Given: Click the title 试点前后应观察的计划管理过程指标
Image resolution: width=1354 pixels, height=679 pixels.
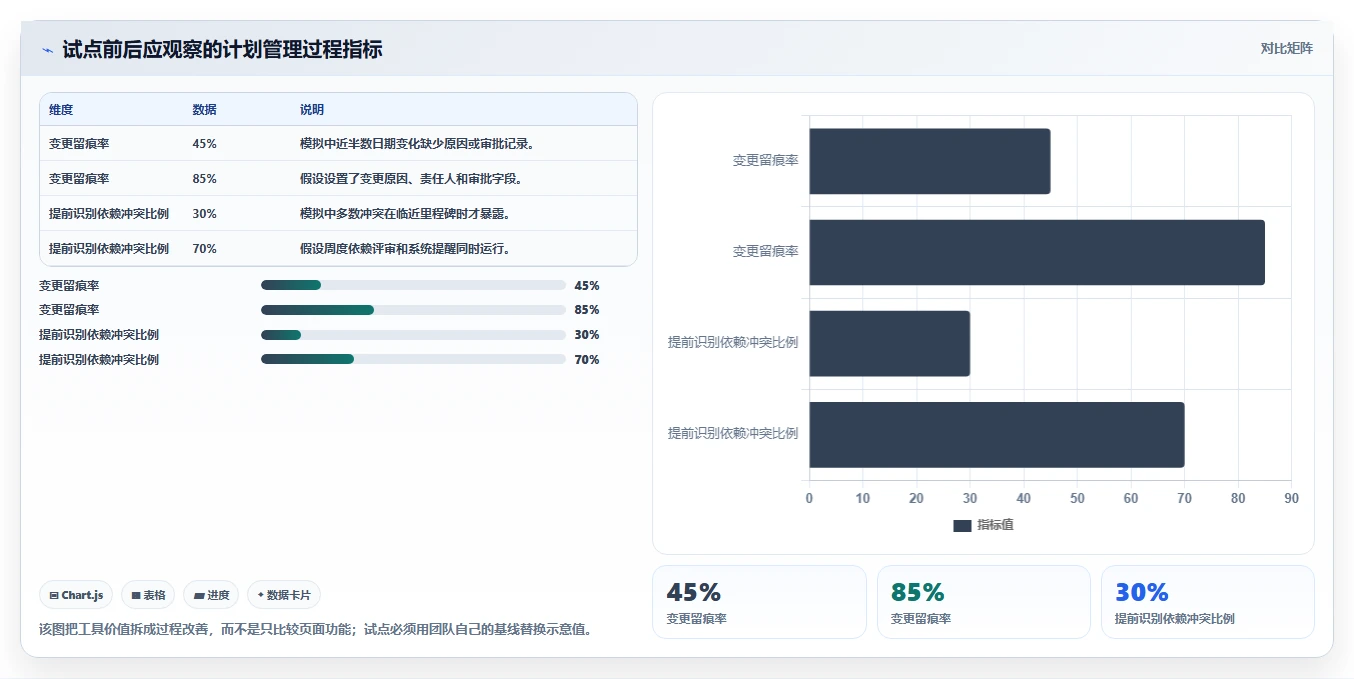Looking at the screenshot, I should (x=222, y=50).
